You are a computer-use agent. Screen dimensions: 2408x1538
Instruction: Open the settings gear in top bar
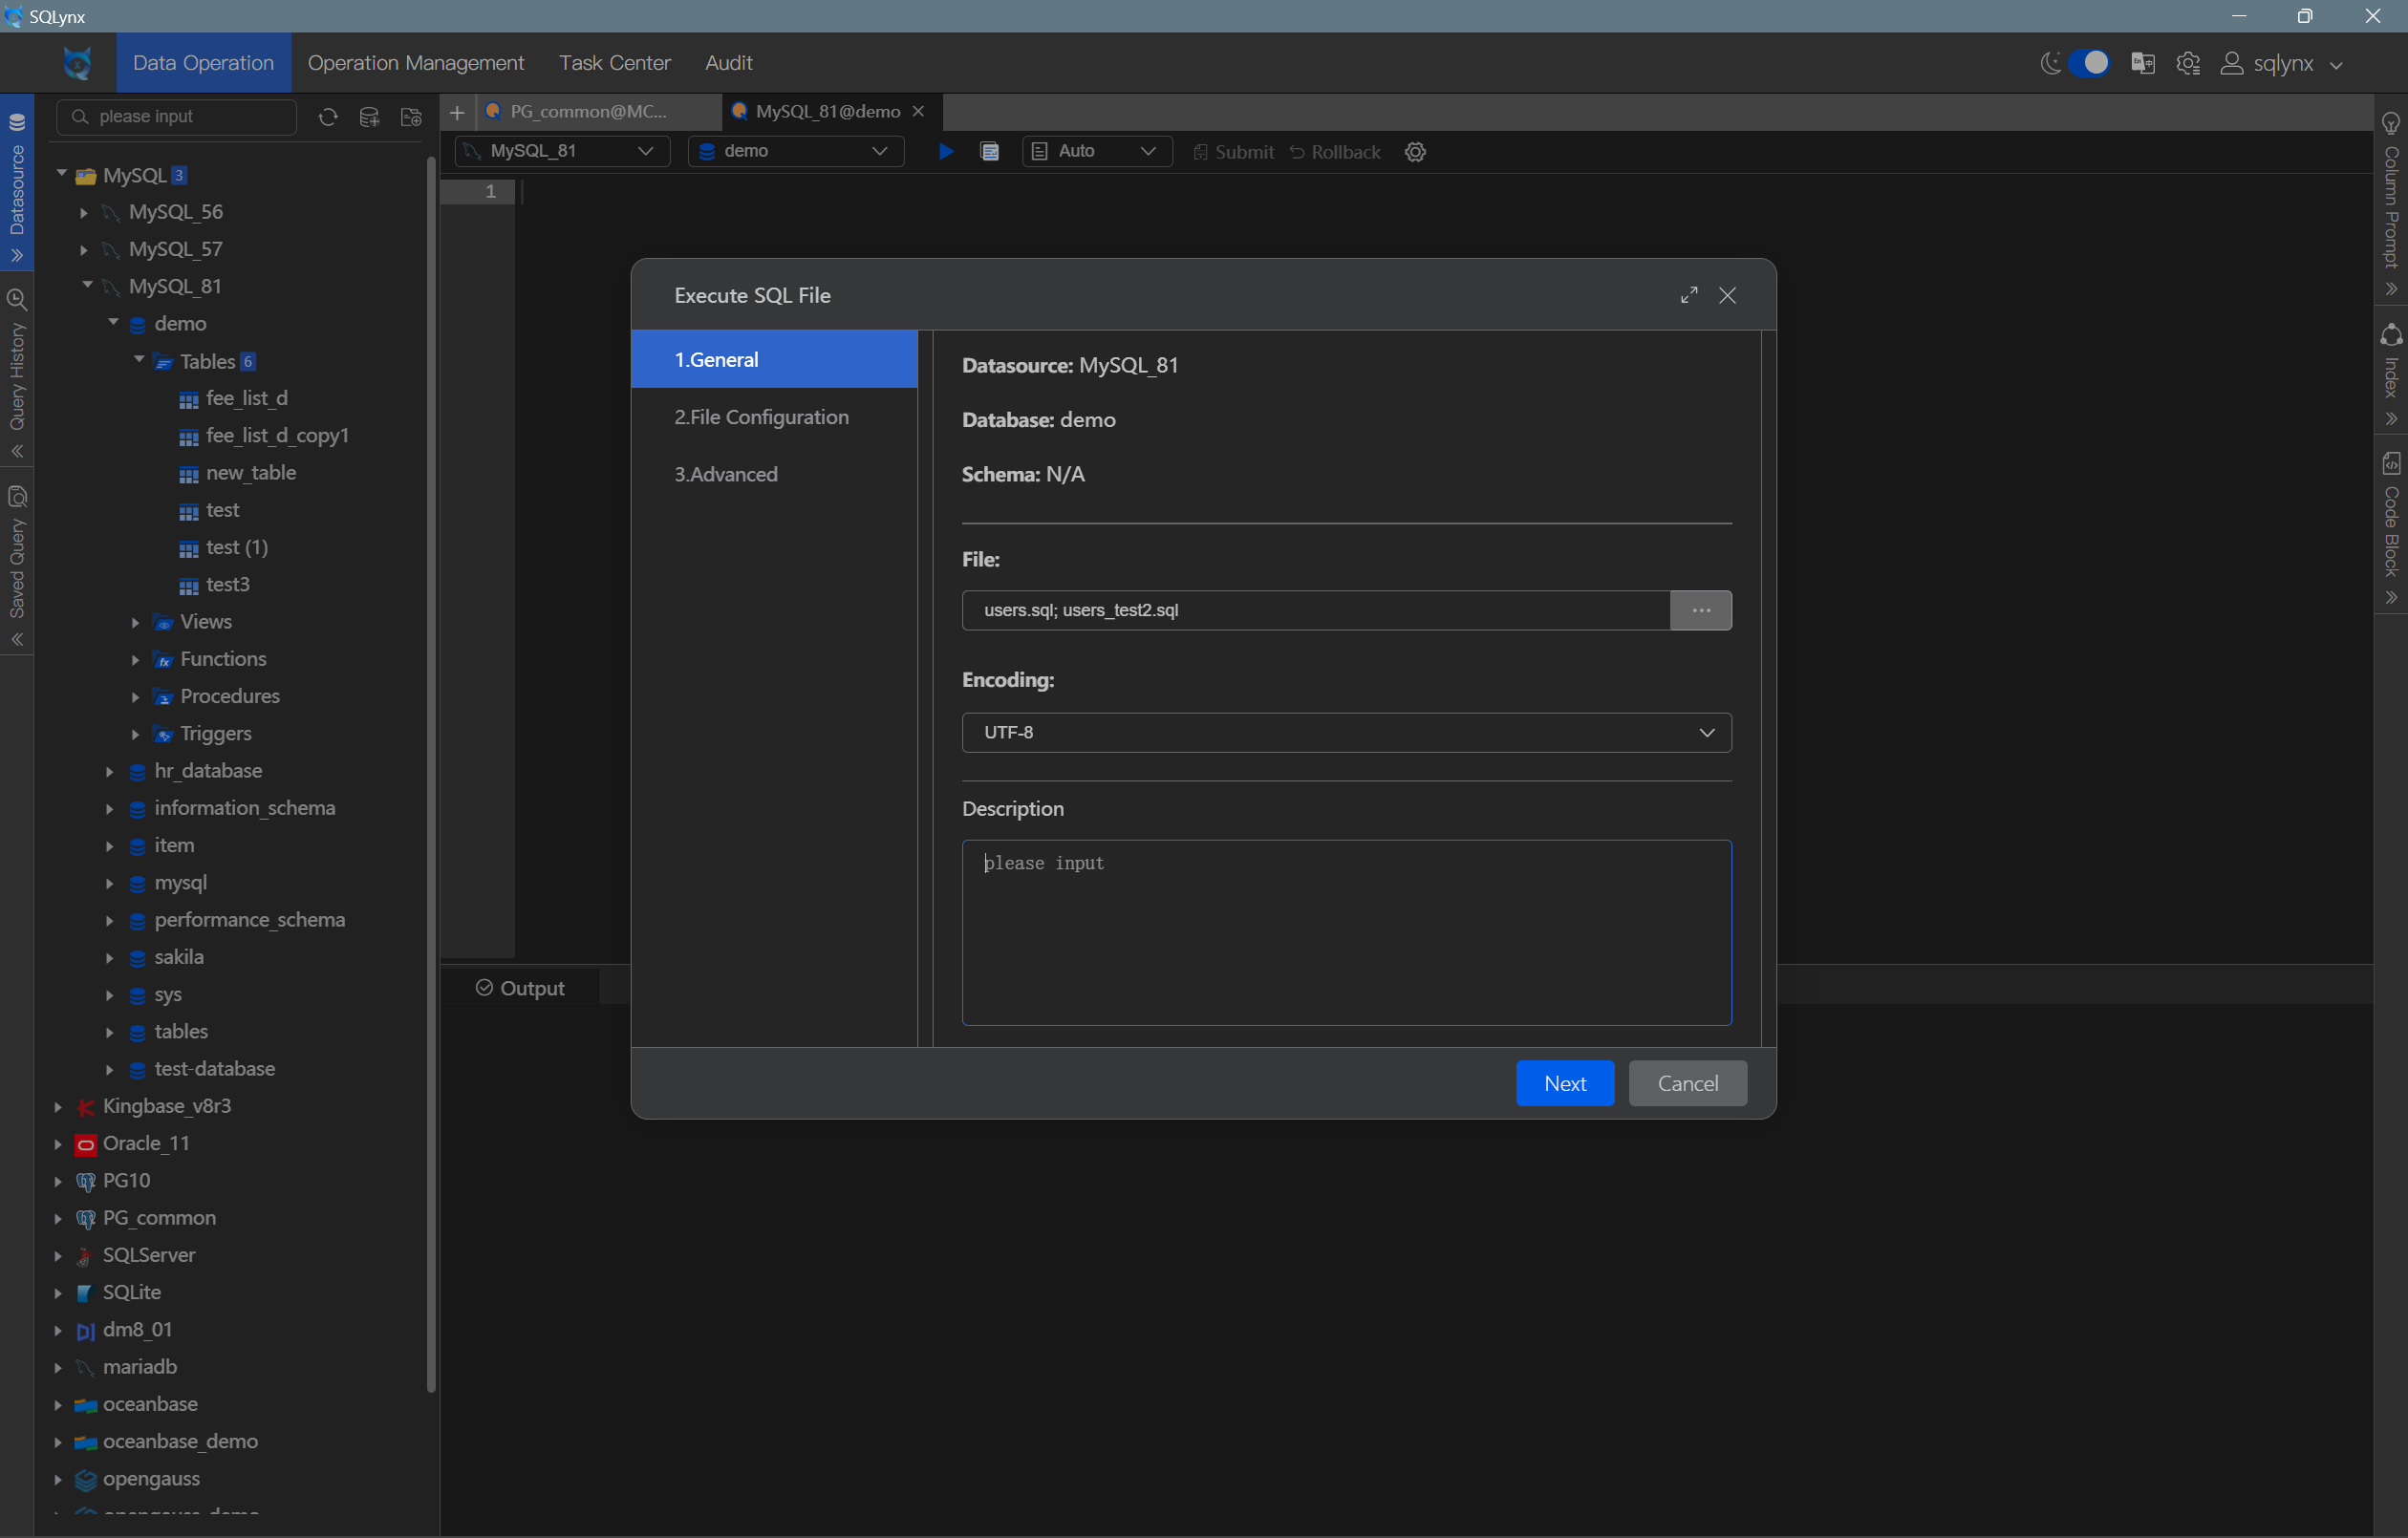pyautogui.click(x=2188, y=63)
